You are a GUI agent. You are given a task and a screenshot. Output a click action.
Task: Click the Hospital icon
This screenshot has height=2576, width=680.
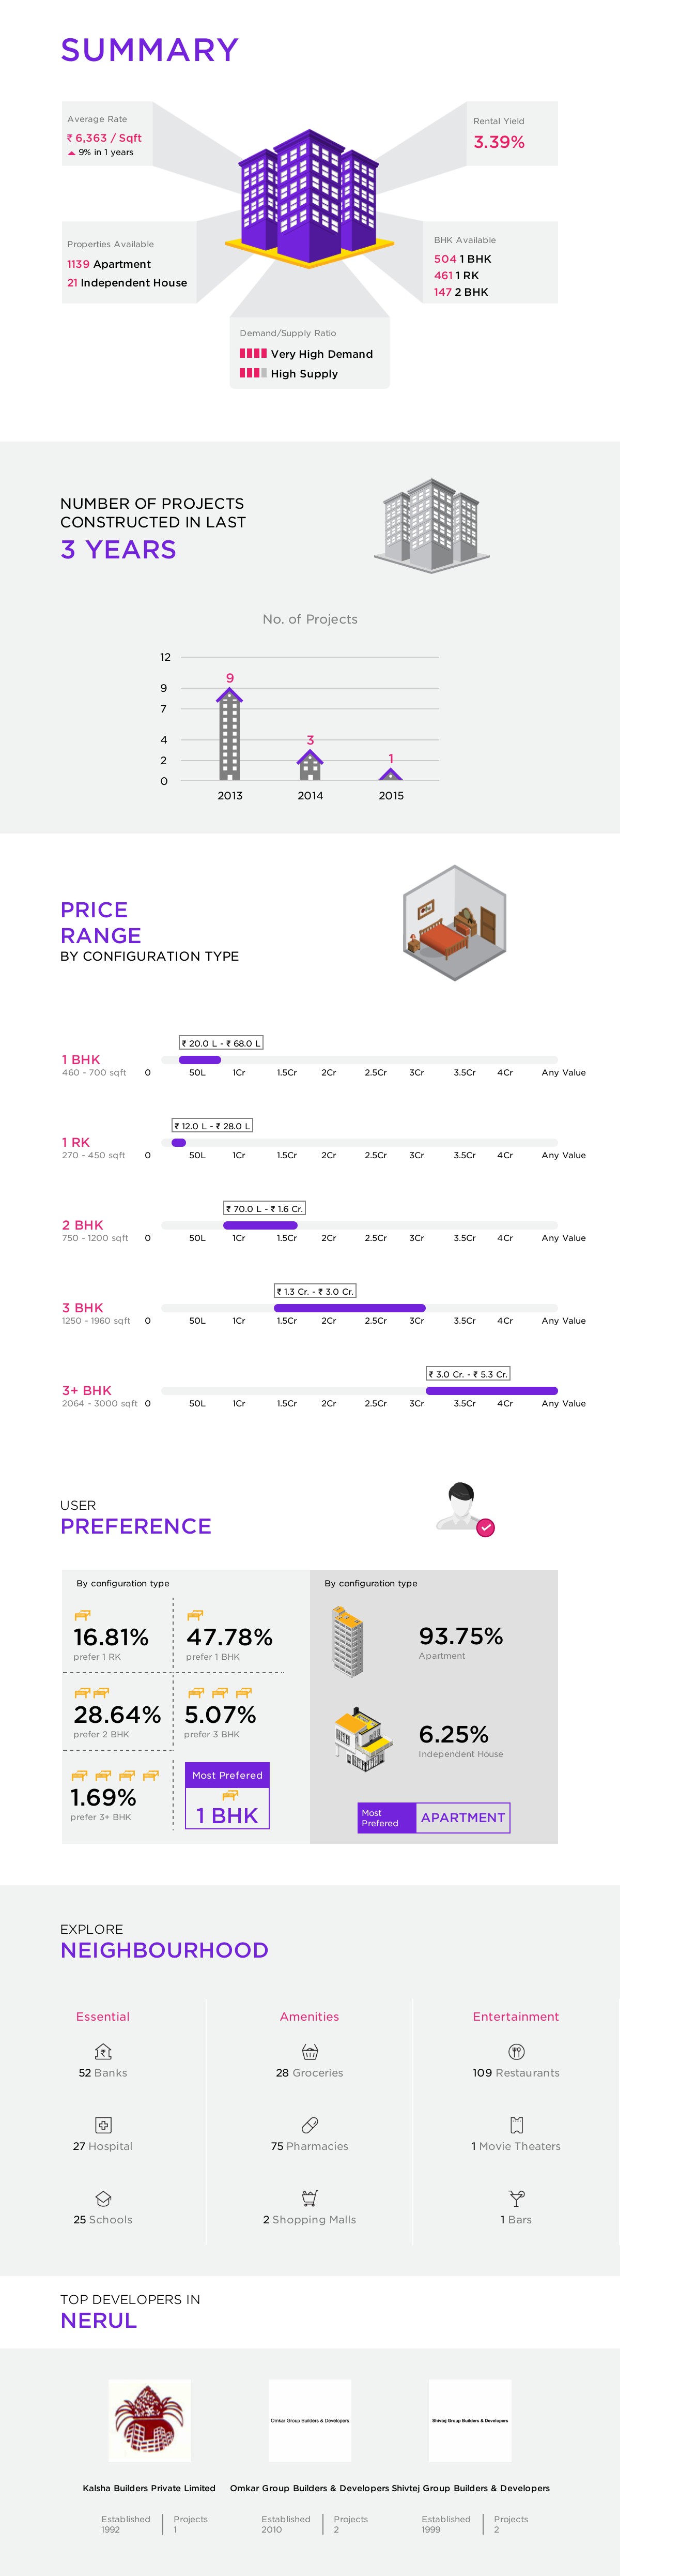tap(102, 2124)
